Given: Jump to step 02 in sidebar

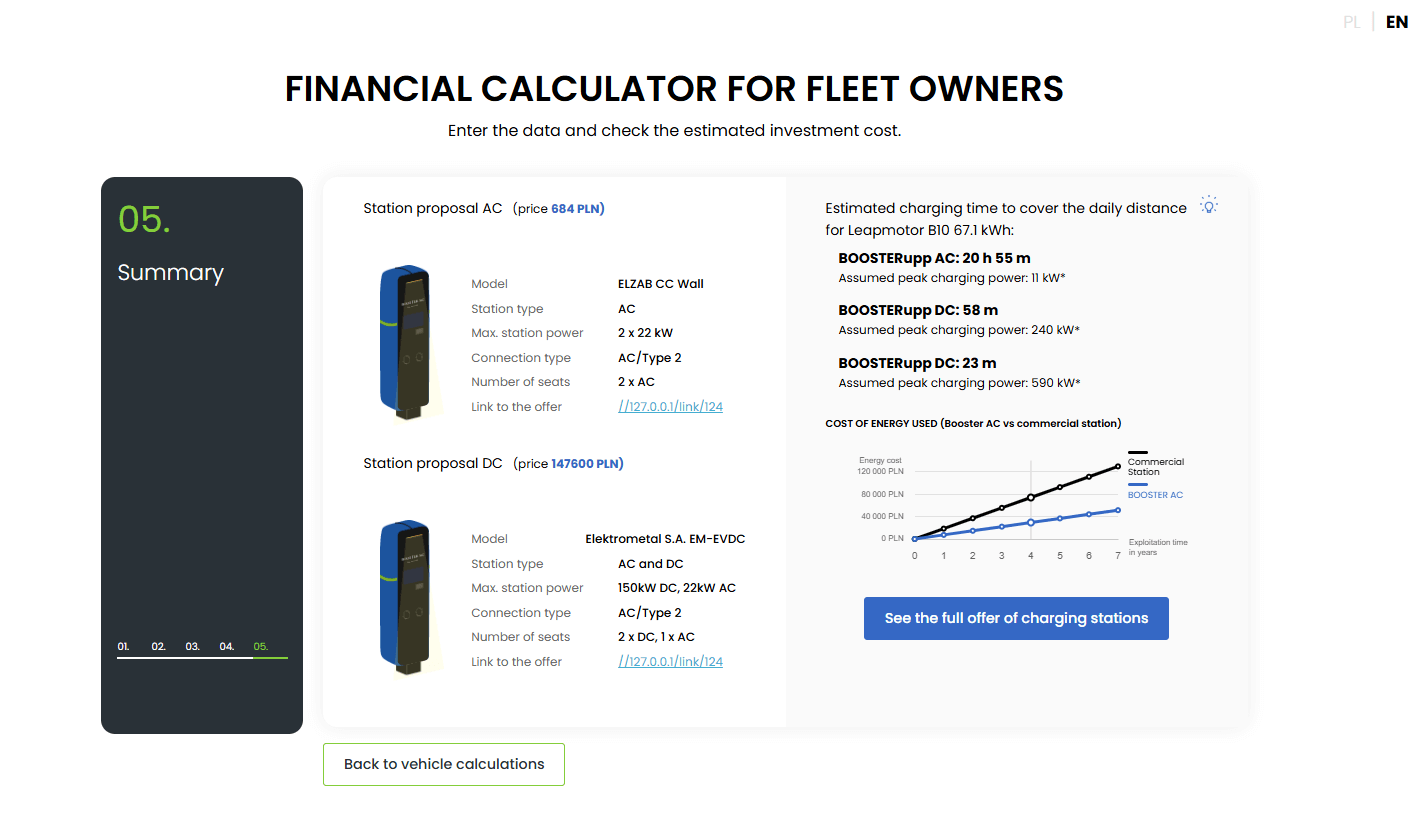Looking at the screenshot, I should [x=159, y=647].
